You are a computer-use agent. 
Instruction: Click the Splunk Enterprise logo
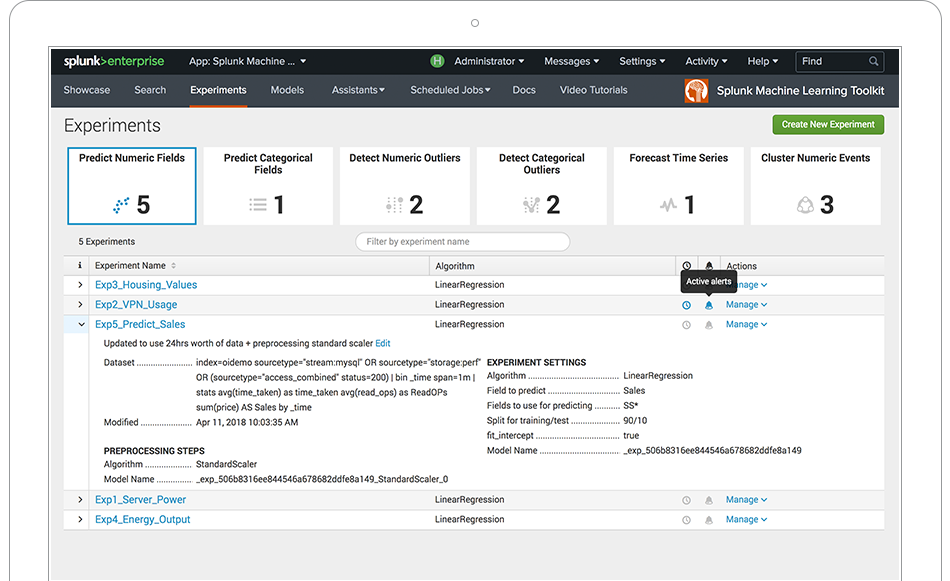tap(113, 61)
